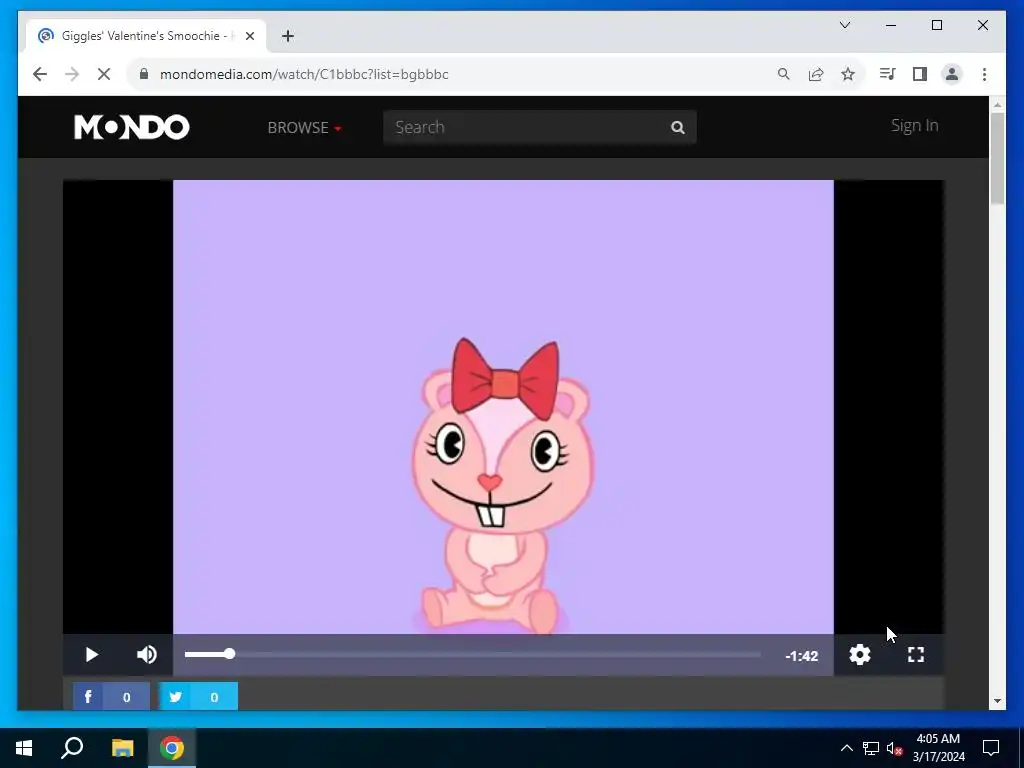The image size is (1024, 768).
Task: Mute the video player volume
Action: pyautogui.click(x=147, y=654)
